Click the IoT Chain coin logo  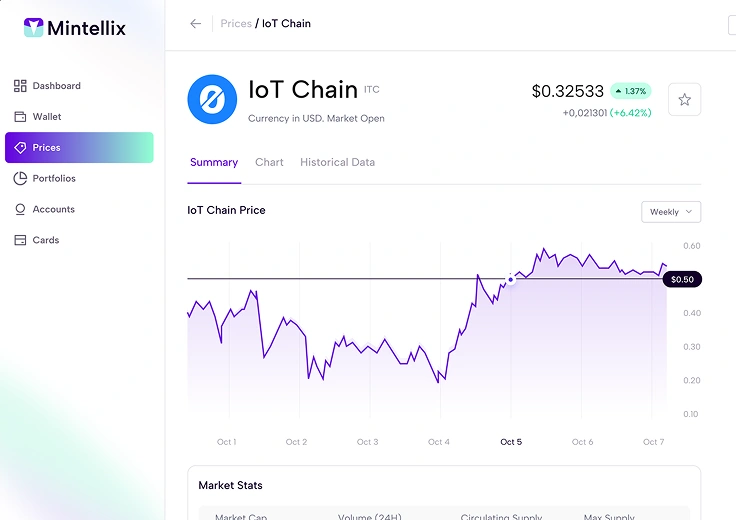click(x=212, y=99)
